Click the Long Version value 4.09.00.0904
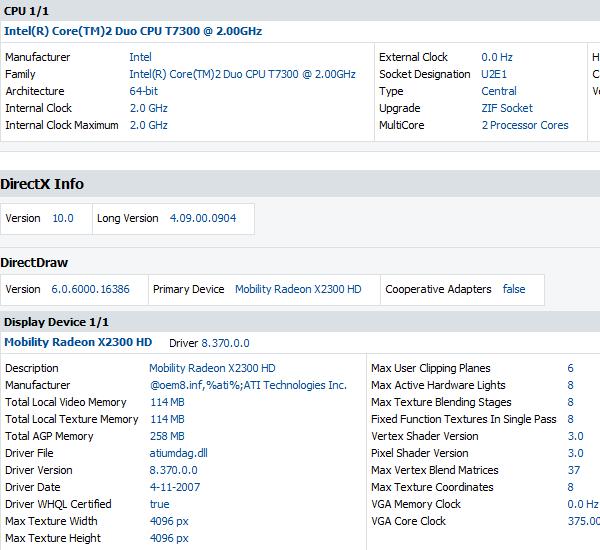Screen dimensions: 600x550 point(203,218)
